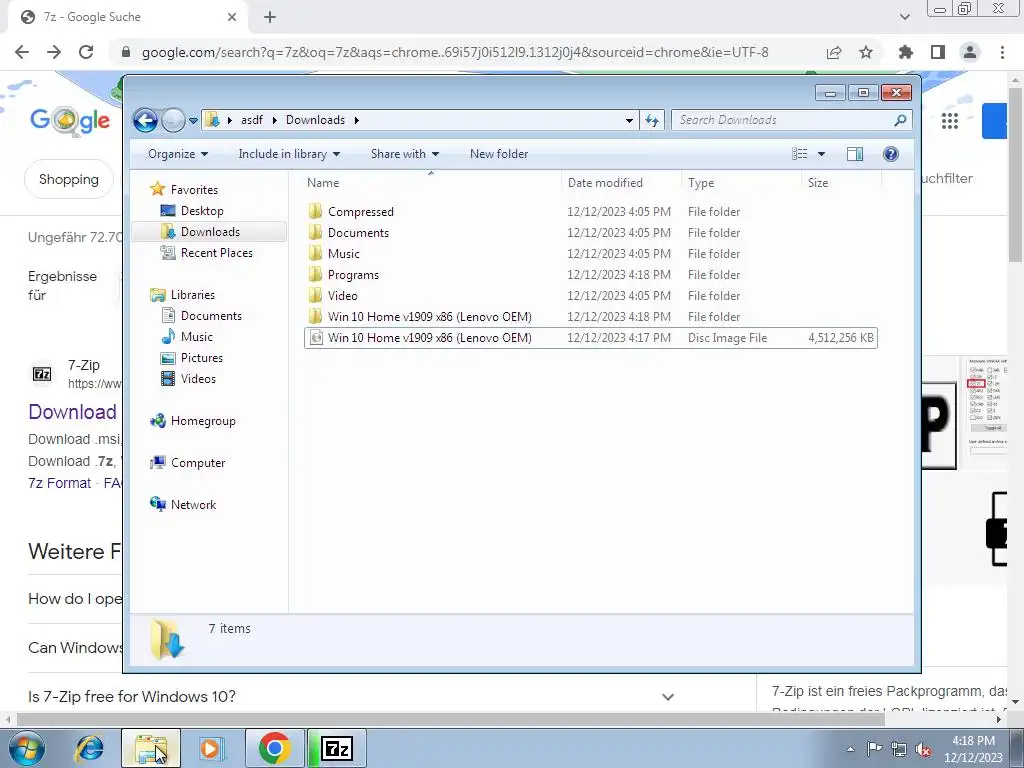Image resolution: width=1024 pixels, height=768 pixels.
Task: Open Google apps grid icon
Action: (950, 121)
